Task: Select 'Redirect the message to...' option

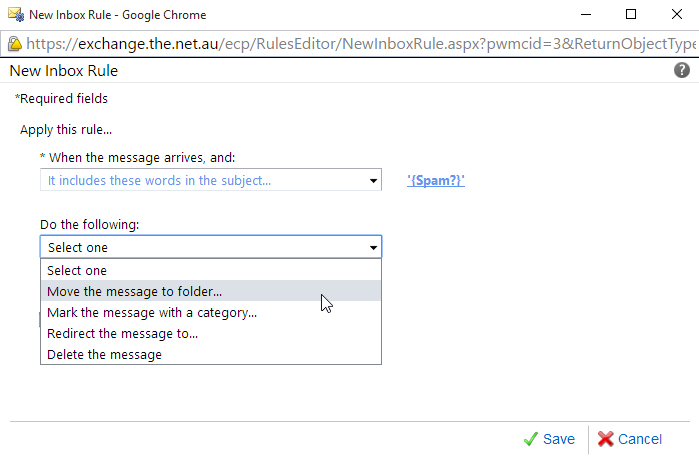Action: [211, 333]
